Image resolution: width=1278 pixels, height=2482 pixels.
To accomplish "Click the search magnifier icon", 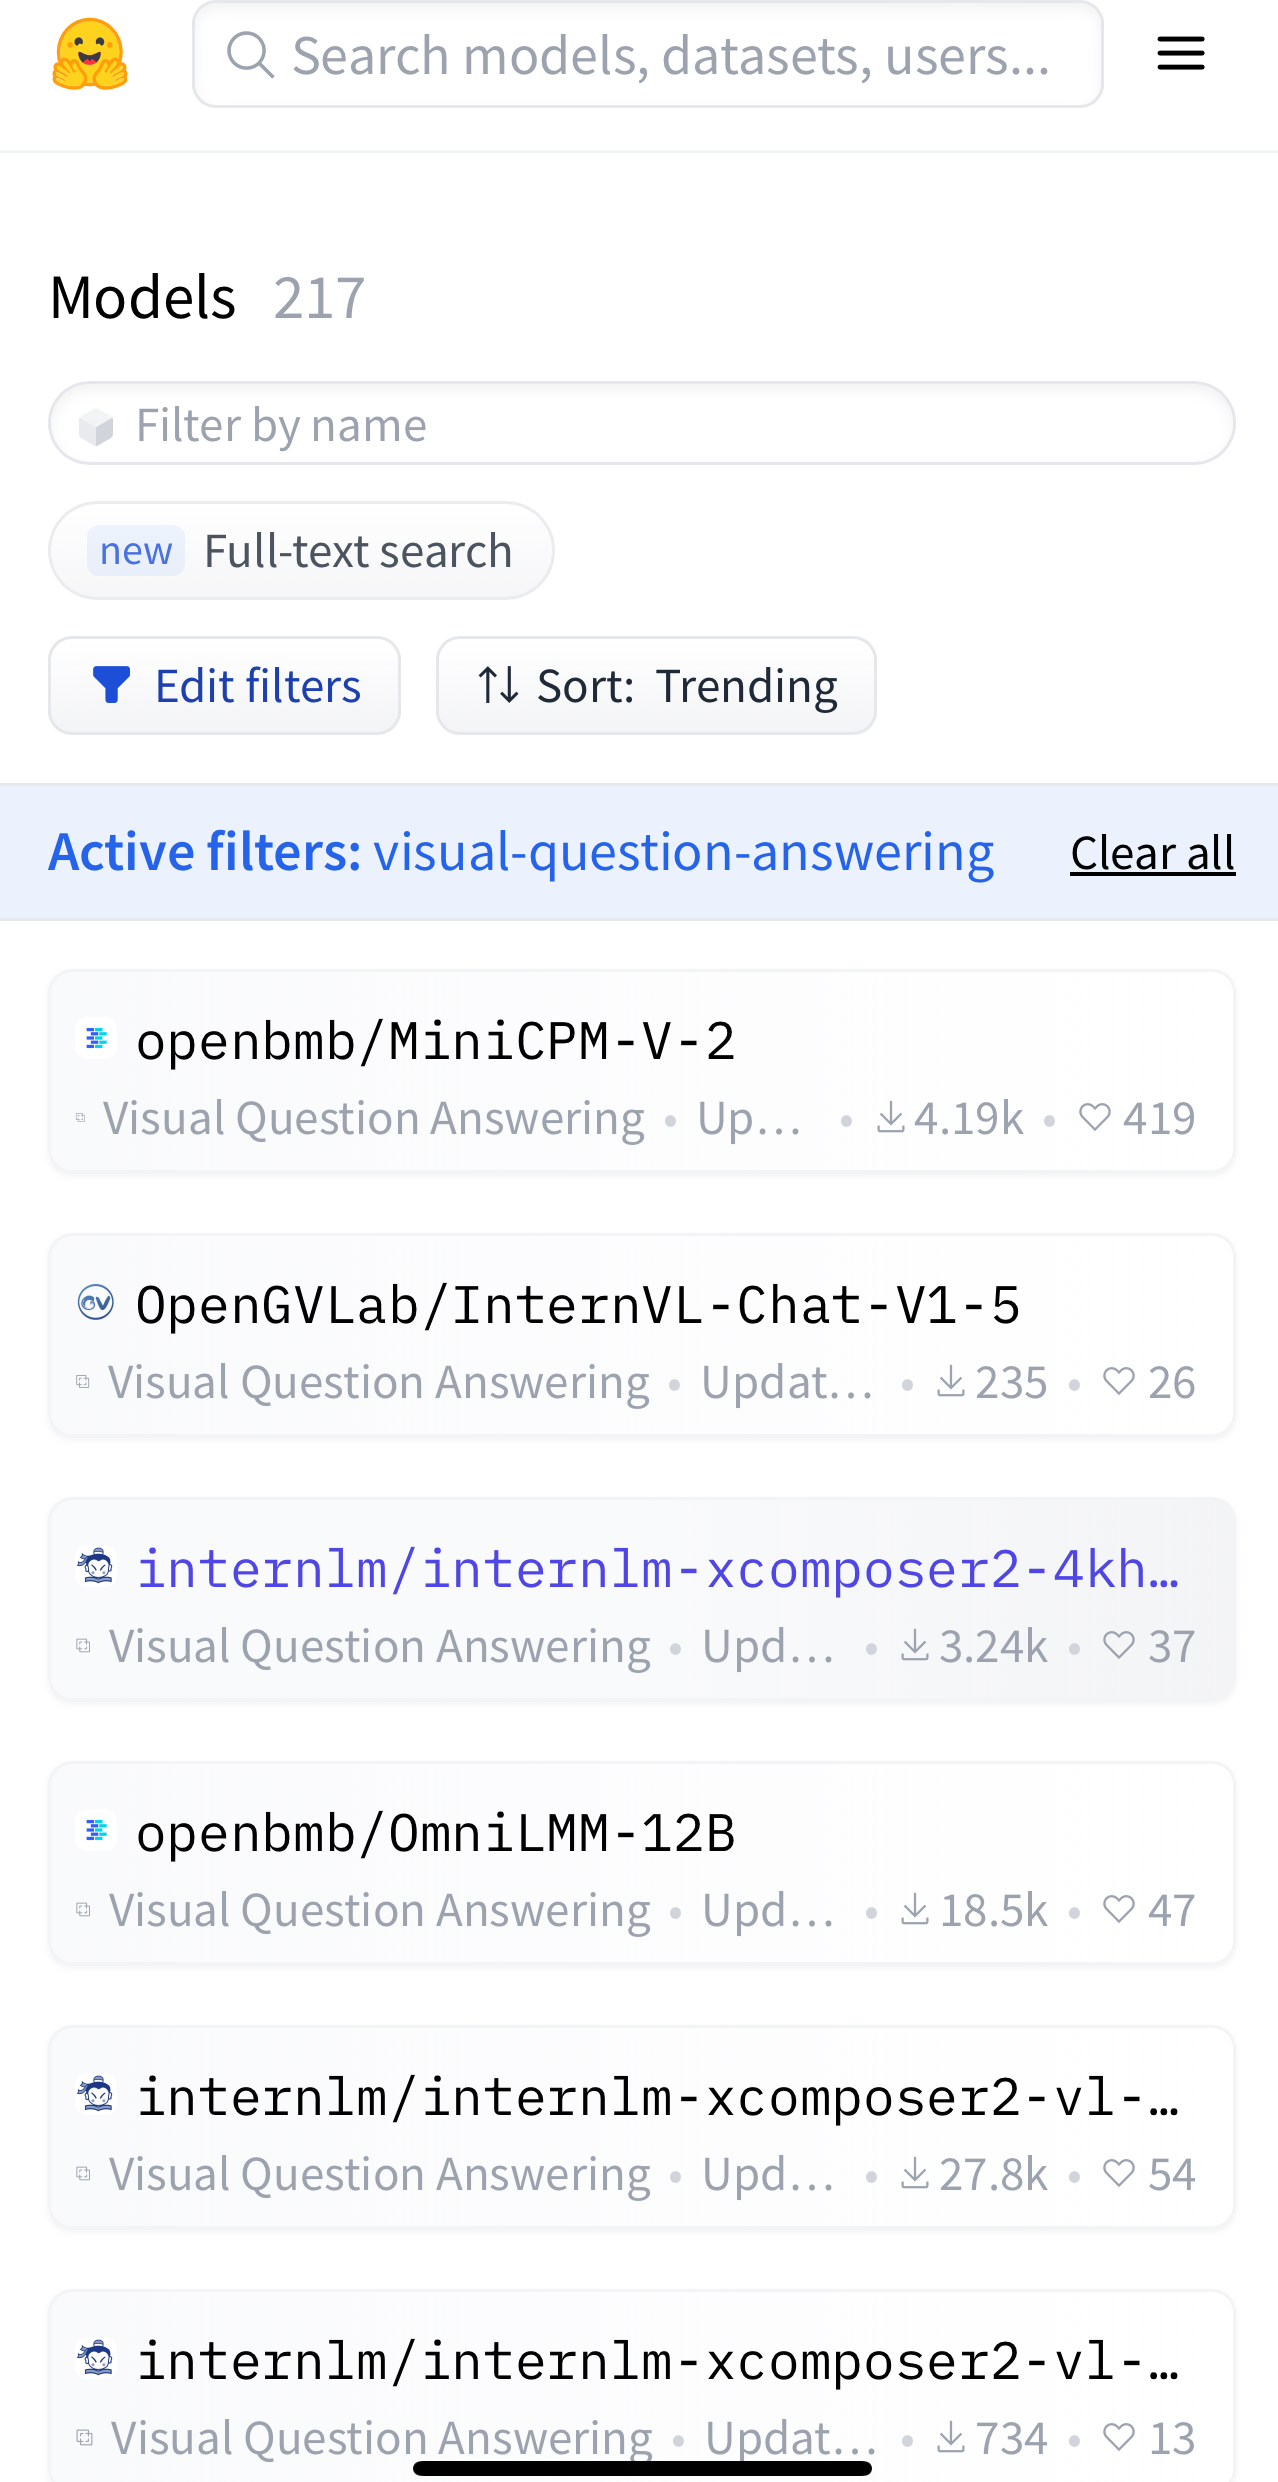I will click(x=250, y=55).
